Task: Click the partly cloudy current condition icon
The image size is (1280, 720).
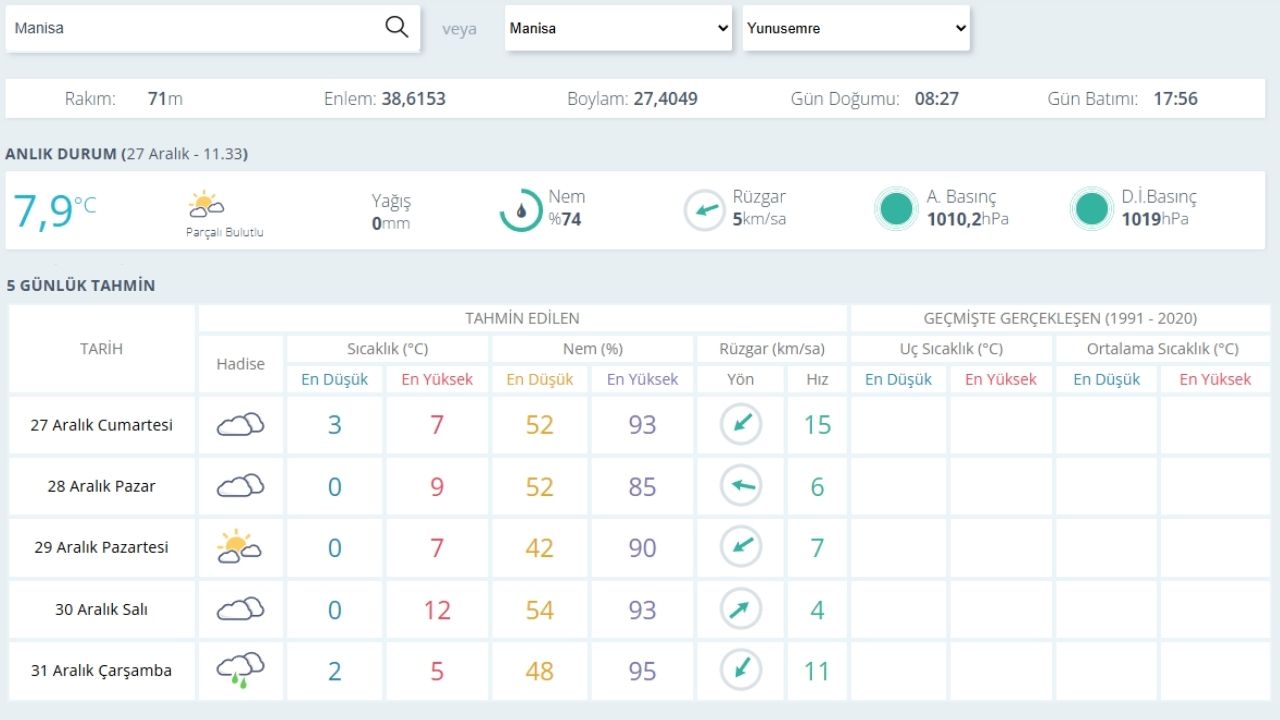Action: click(x=206, y=205)
